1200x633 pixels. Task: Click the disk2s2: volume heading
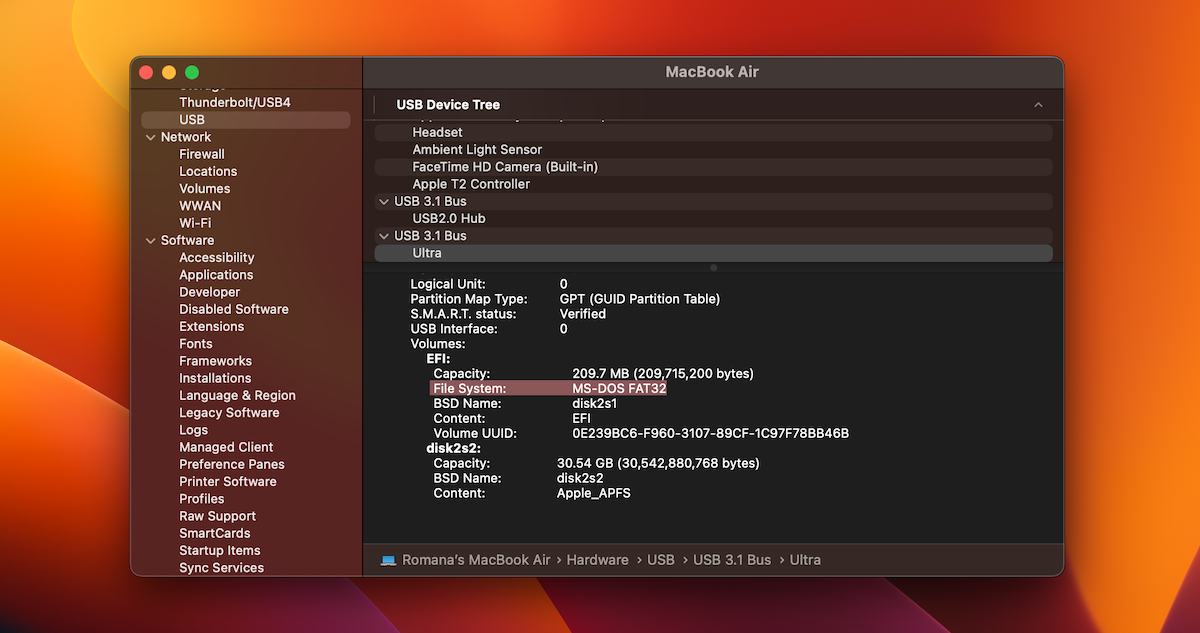click(x=454, y=448)
